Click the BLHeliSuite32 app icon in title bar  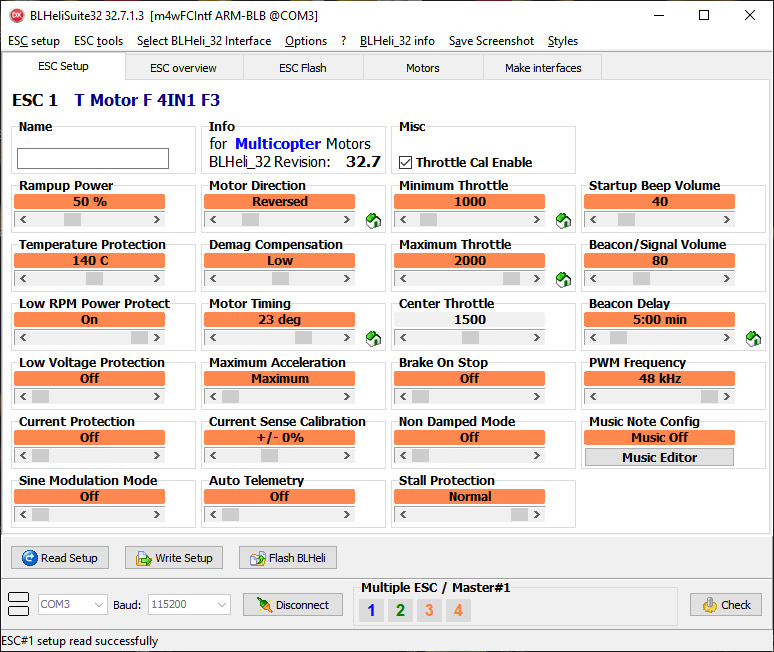coord(17,16)
